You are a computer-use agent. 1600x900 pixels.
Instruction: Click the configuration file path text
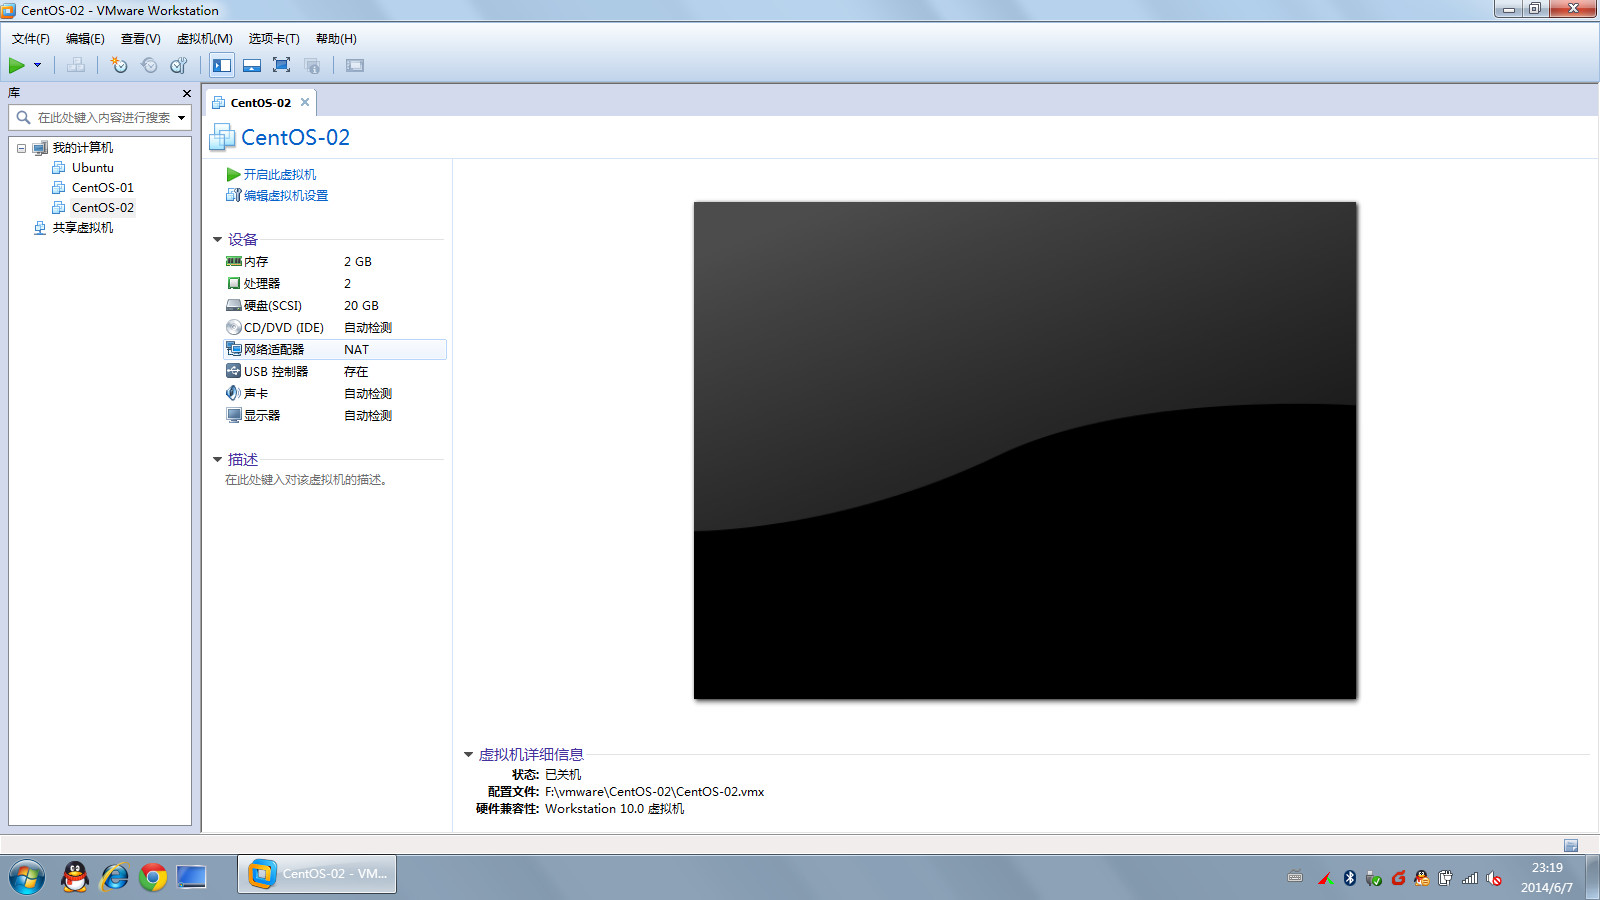[x=654, y=792]
